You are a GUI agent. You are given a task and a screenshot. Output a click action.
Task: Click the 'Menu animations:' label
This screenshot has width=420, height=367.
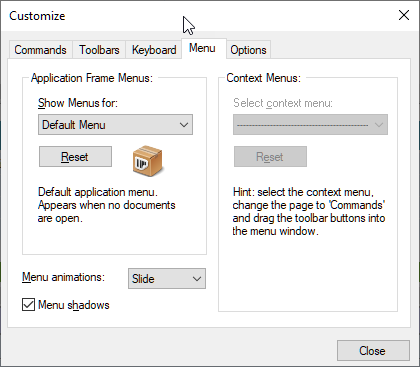(x=63, y=277)
